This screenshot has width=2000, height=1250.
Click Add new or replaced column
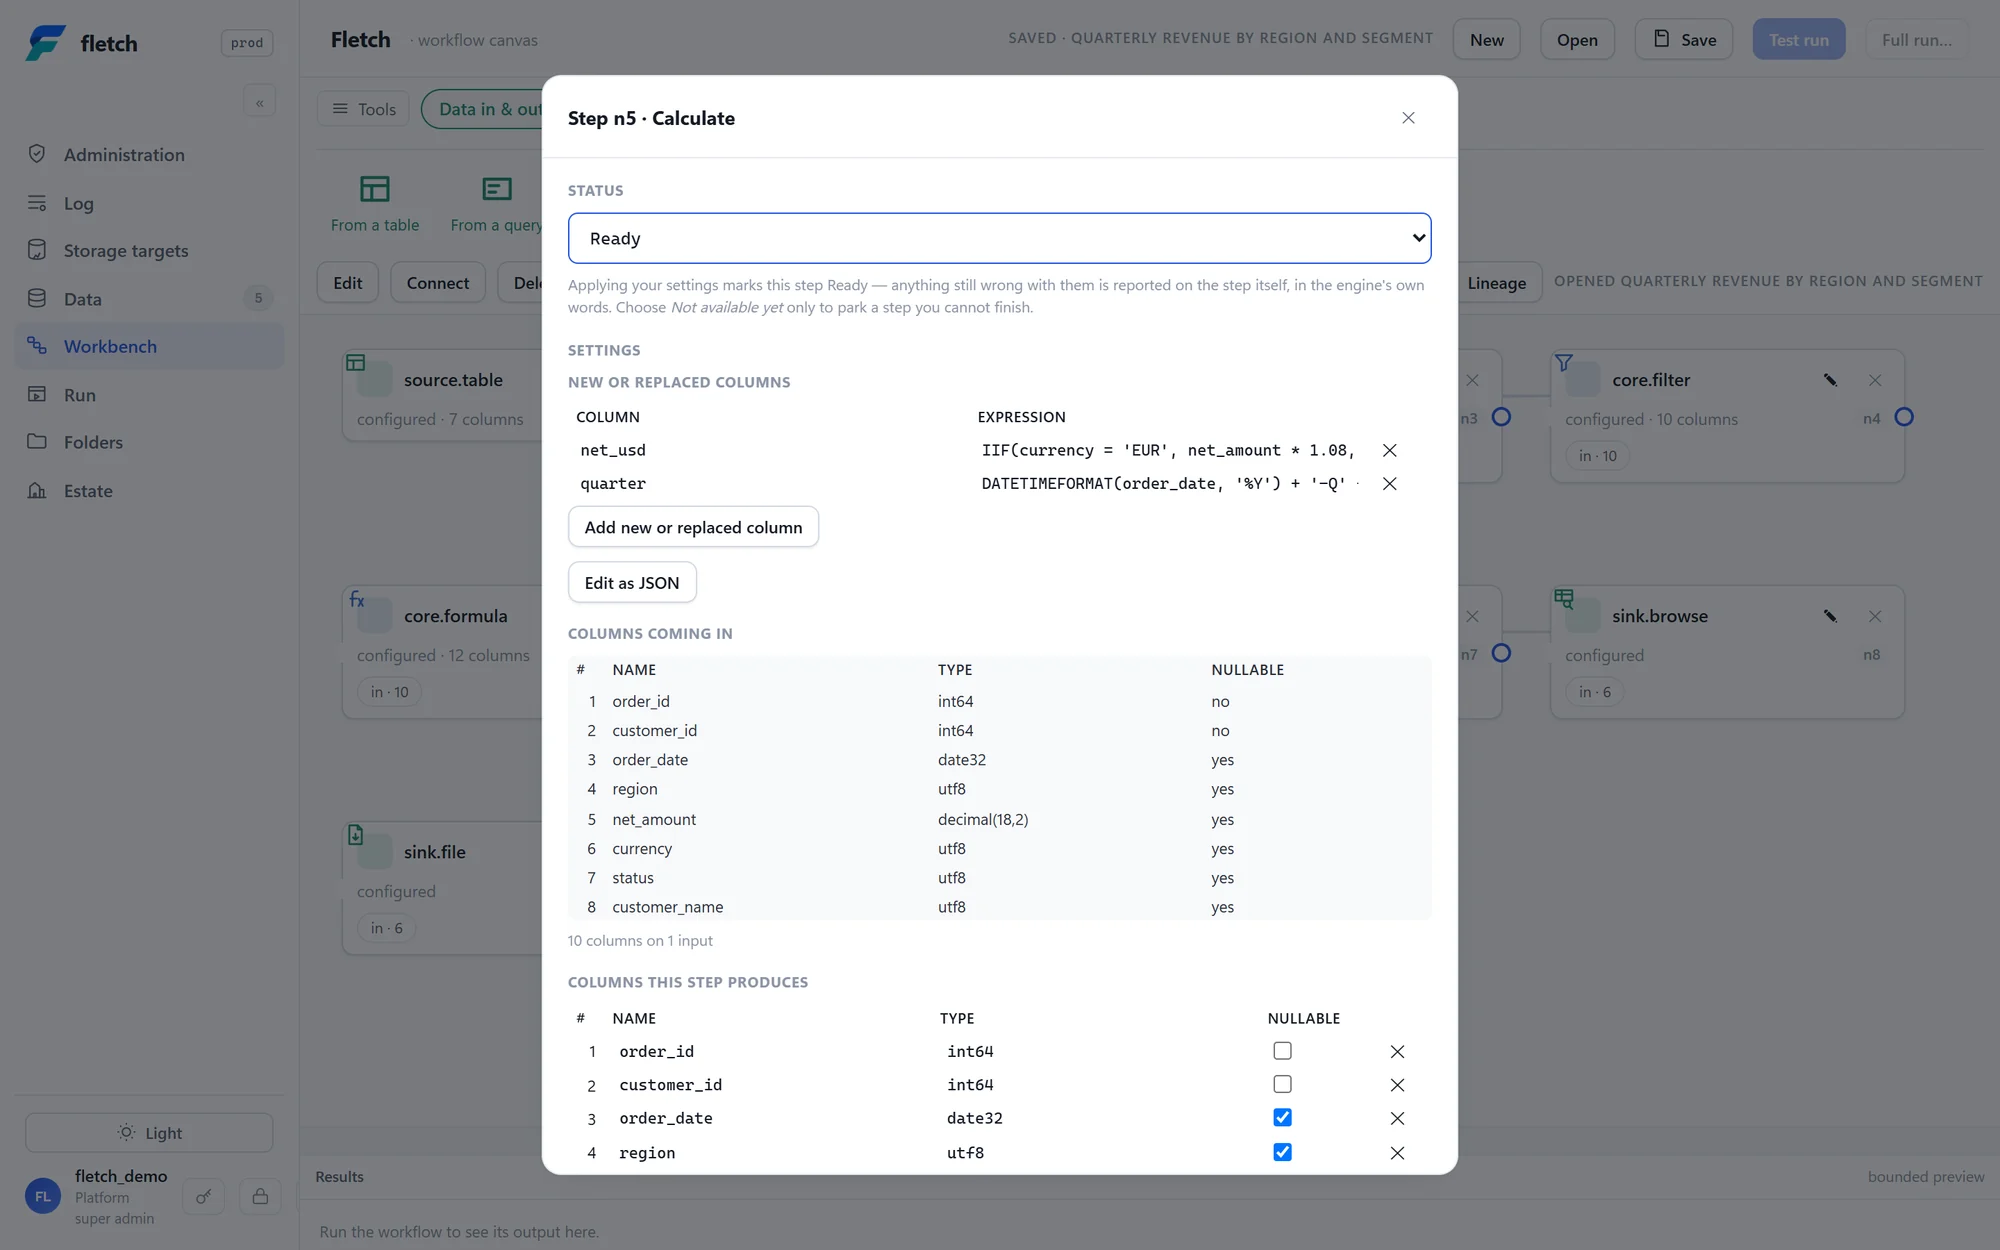(x=693, y=527)
